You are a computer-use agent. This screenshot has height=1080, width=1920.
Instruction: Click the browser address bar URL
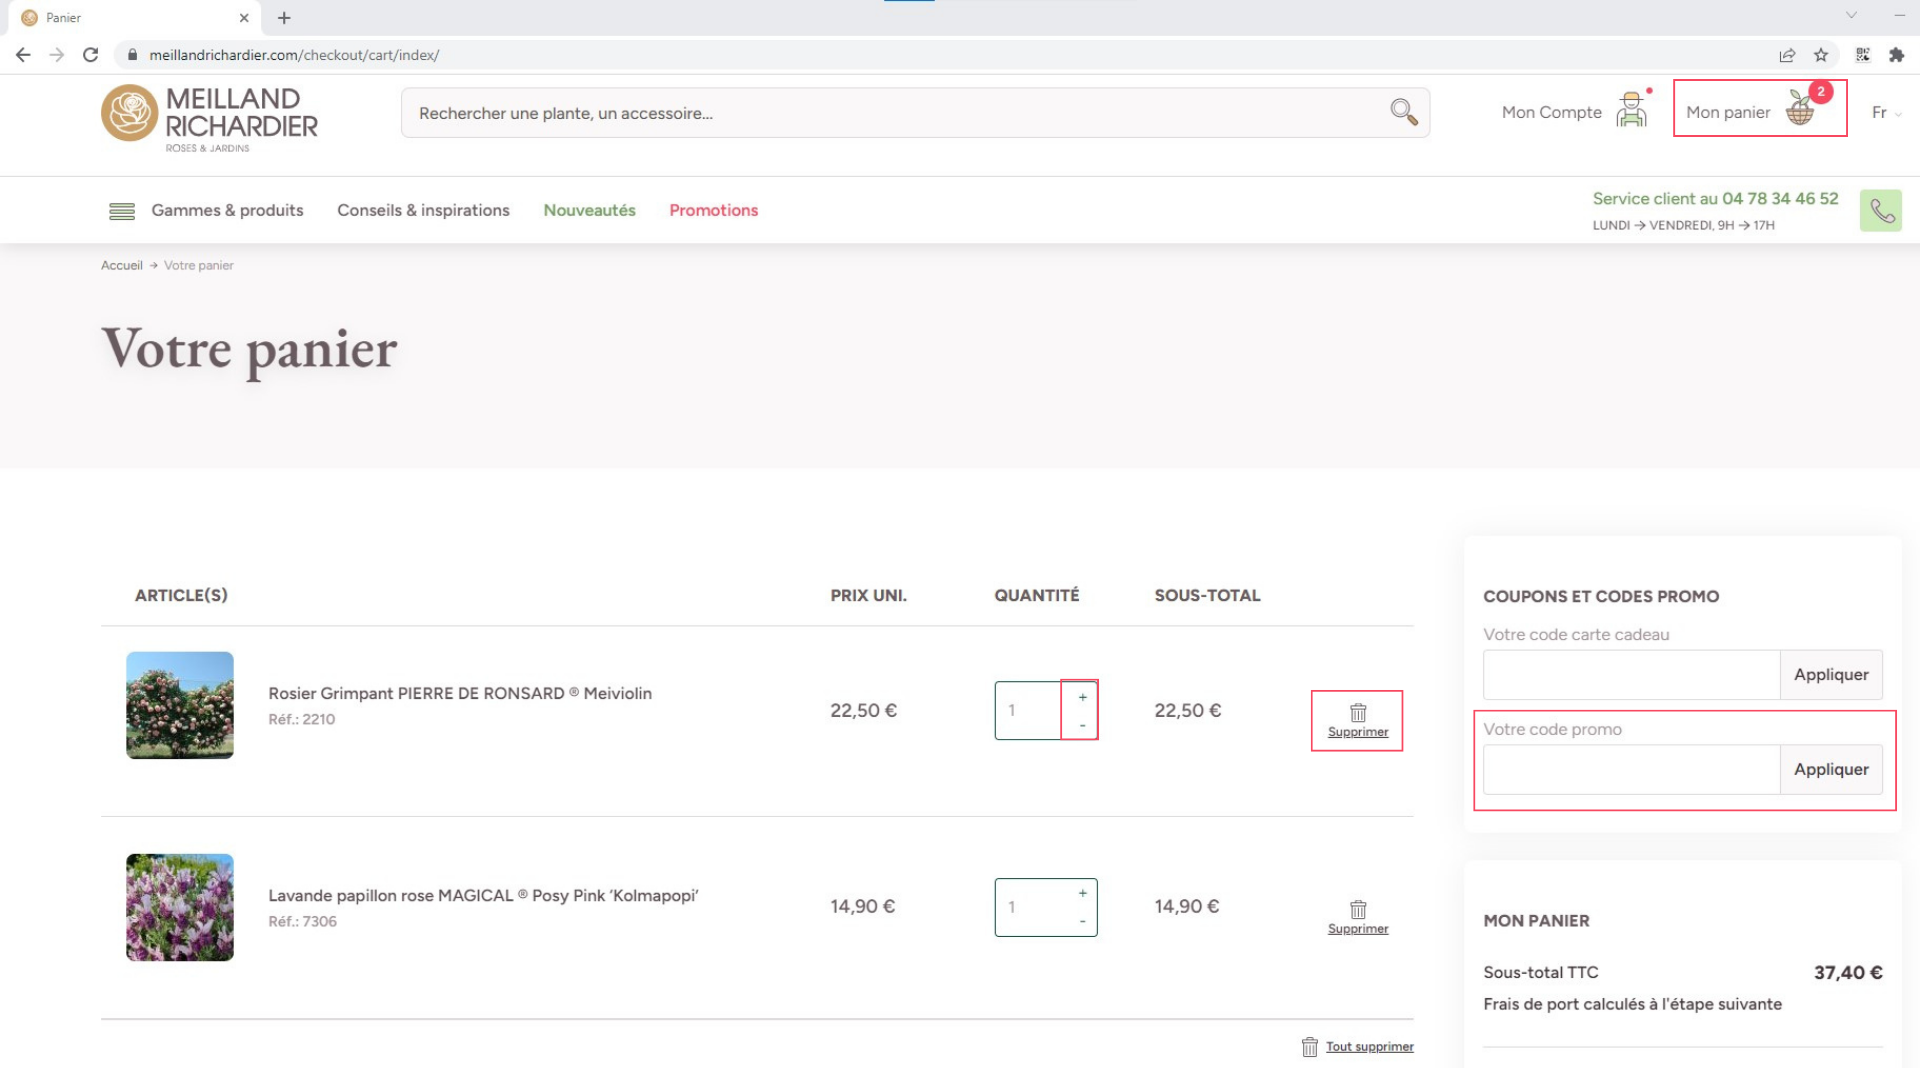tap(294, 55)
